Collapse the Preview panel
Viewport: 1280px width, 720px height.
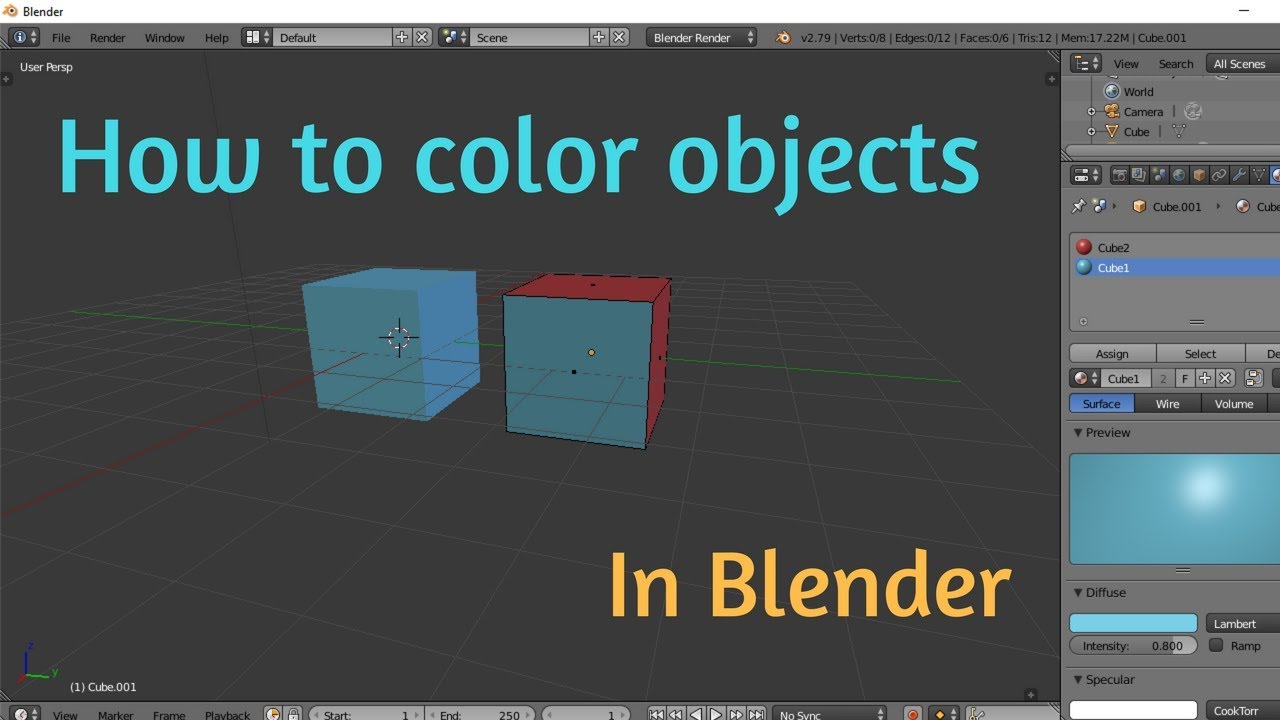click(1078, 432)
